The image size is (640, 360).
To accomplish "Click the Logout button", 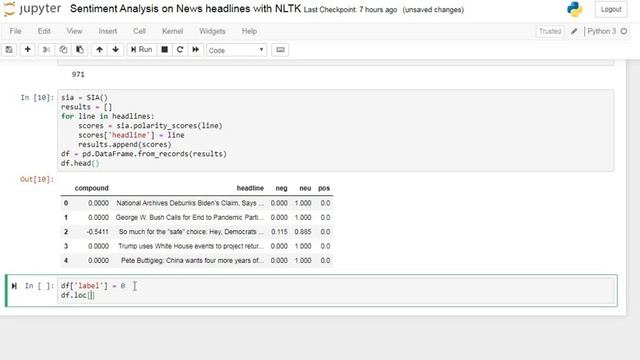I will [x=611, y=9].
